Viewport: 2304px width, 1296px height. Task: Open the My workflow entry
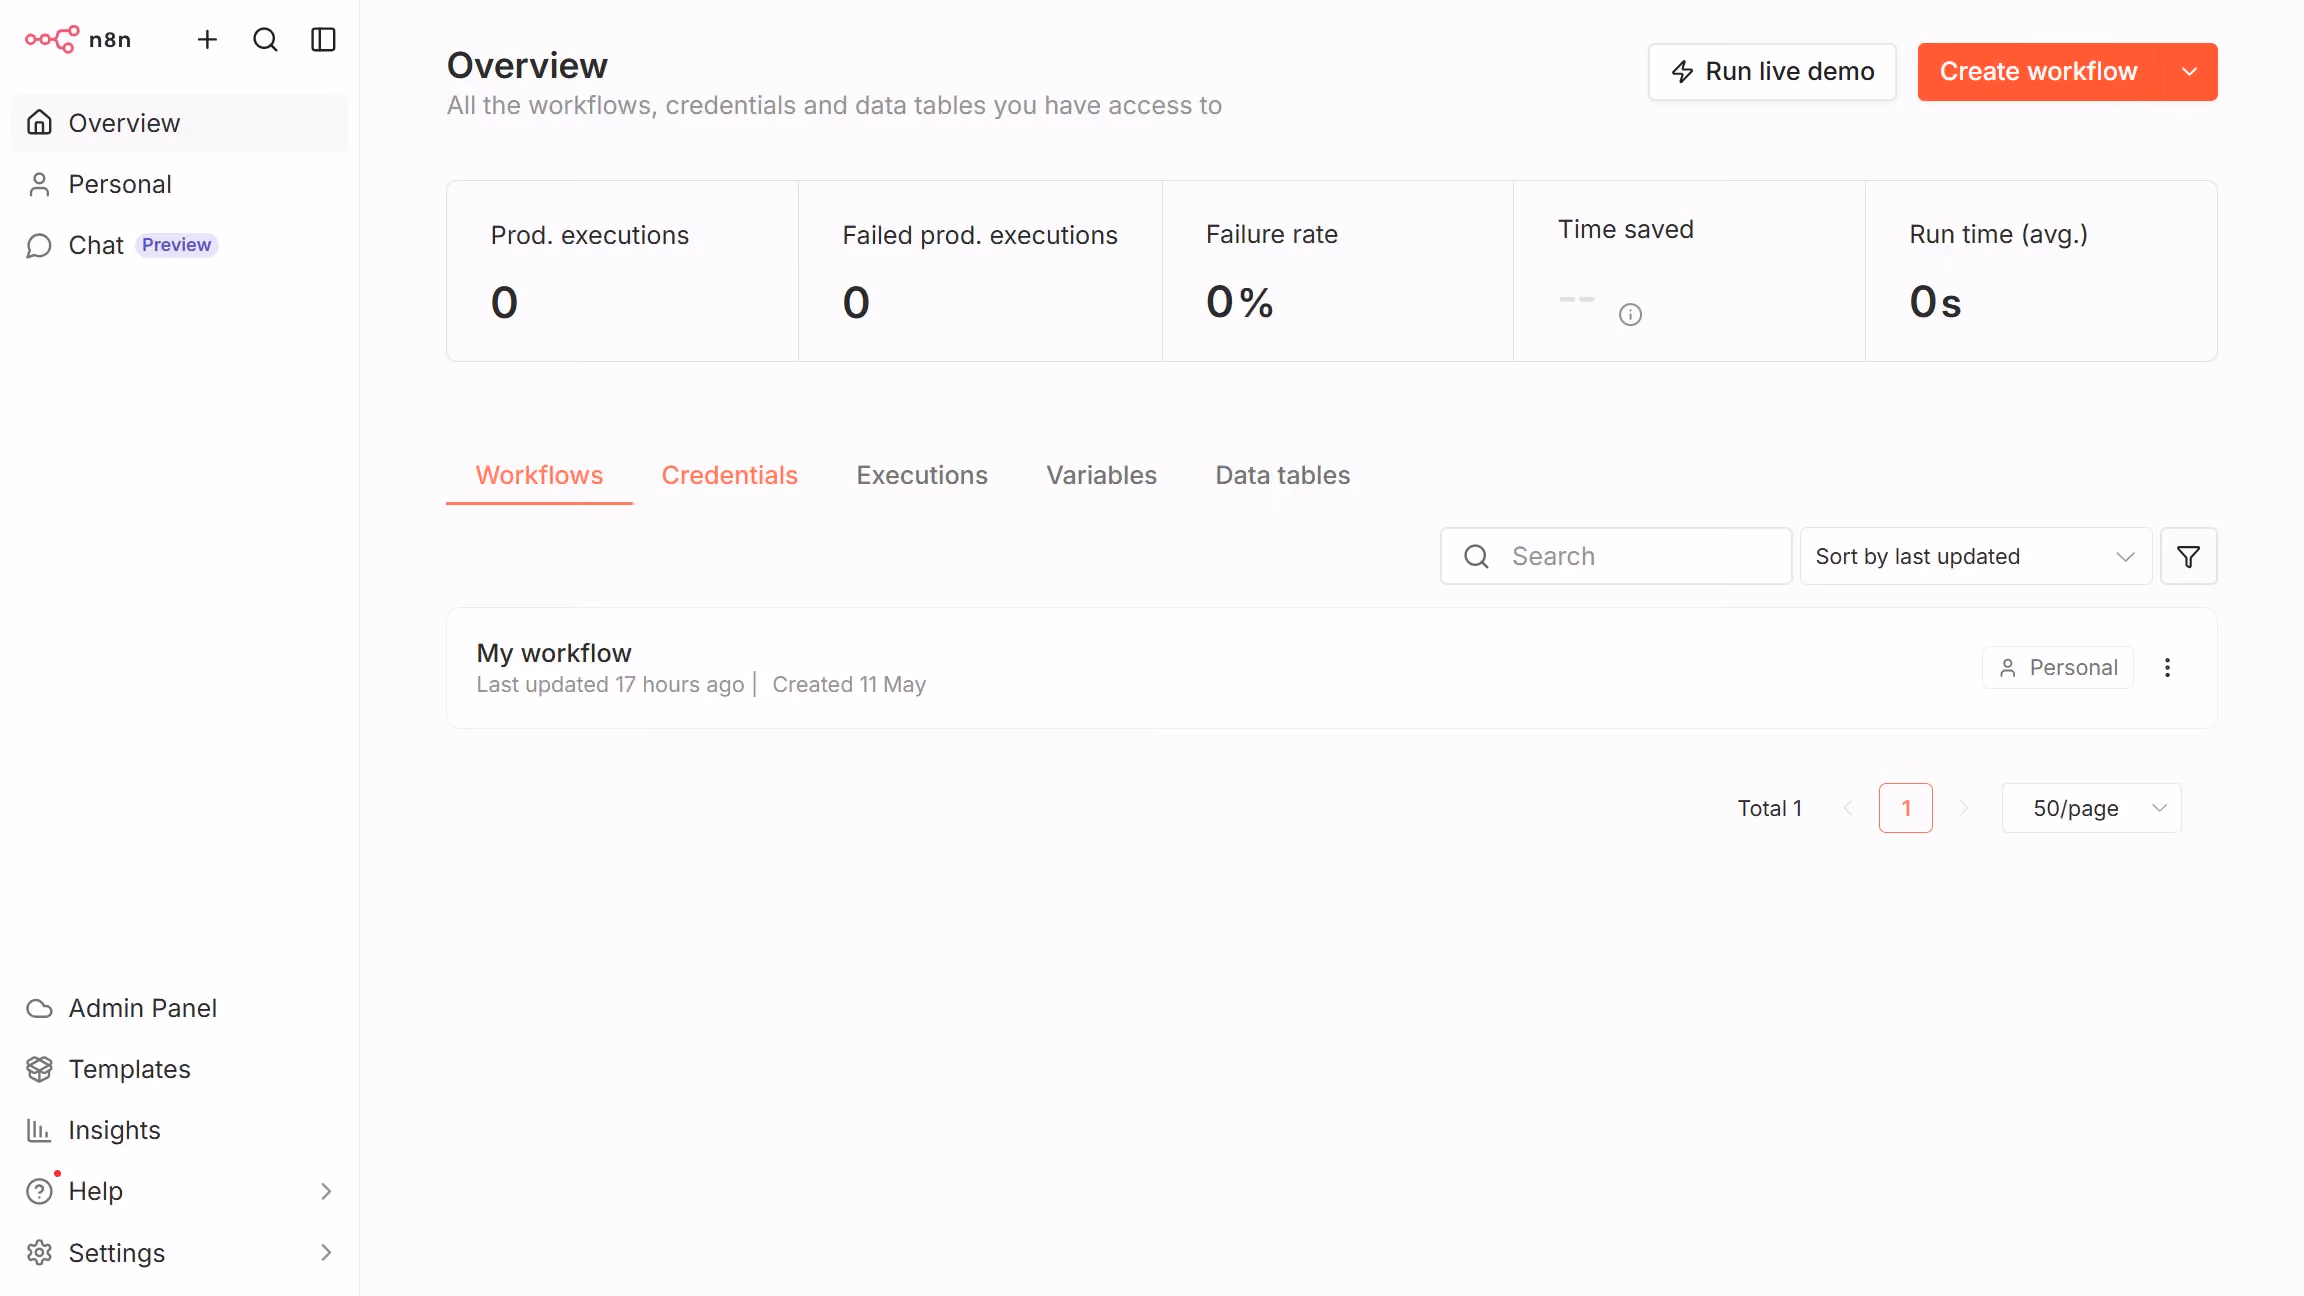coord(1332,668)
